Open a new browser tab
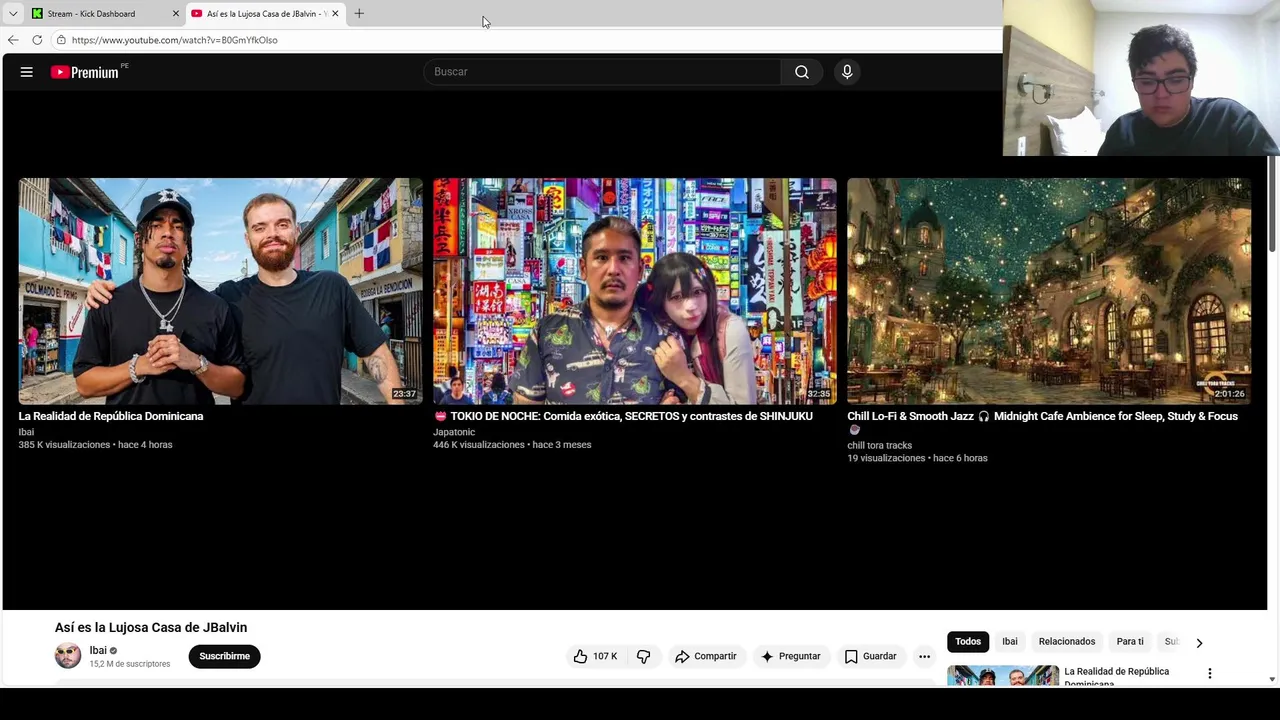This screenshot has width=1280, height=720. tap(359, 13)
